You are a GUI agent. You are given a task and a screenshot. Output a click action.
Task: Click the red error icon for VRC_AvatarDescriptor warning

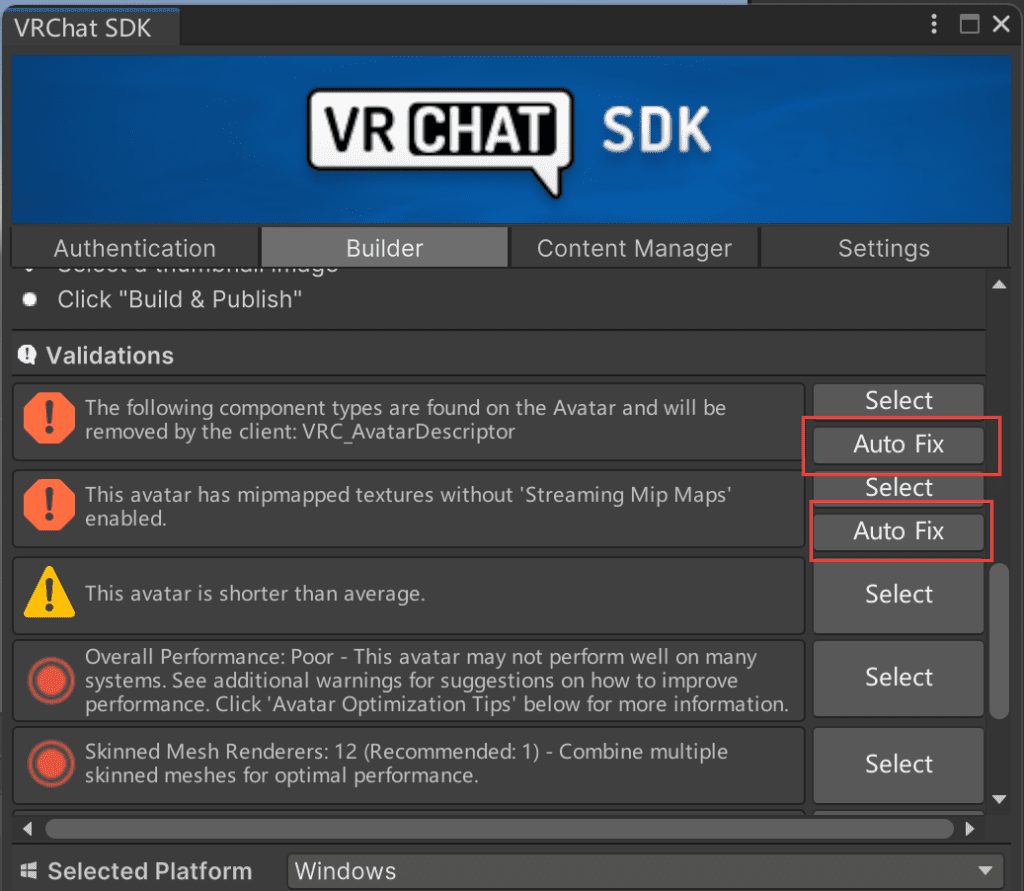49,420
